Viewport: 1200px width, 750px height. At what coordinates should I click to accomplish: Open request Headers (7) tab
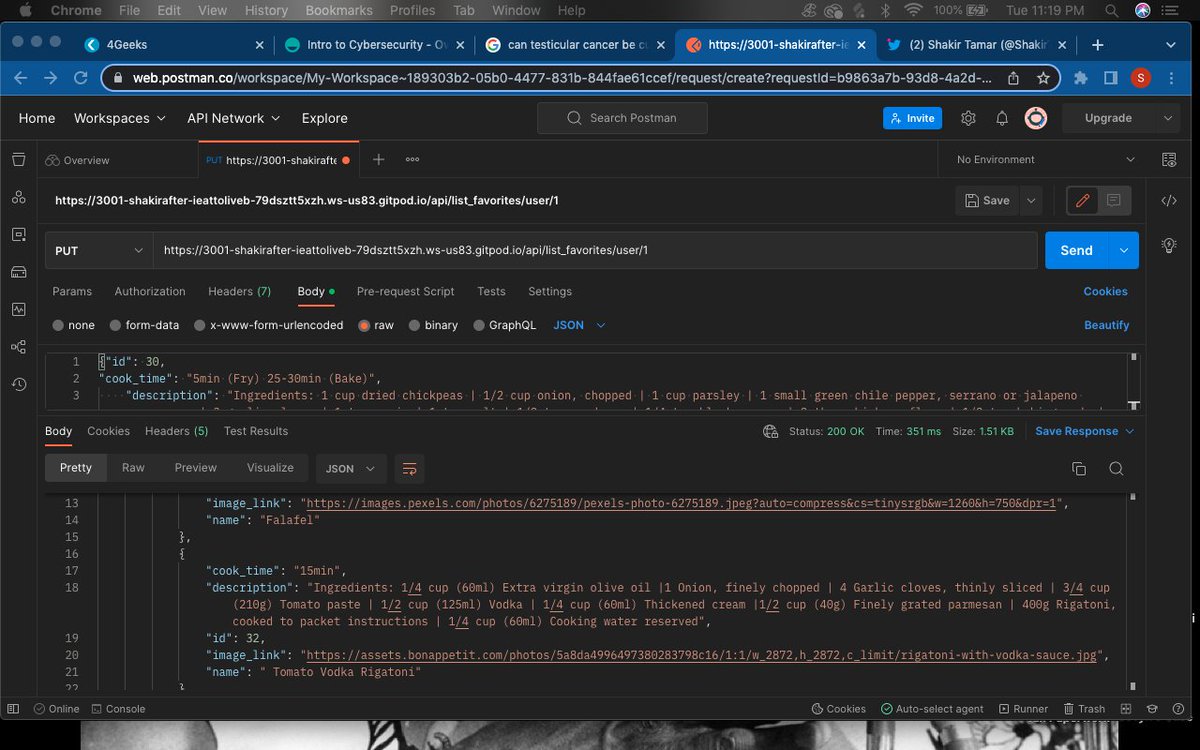point(239,291)
